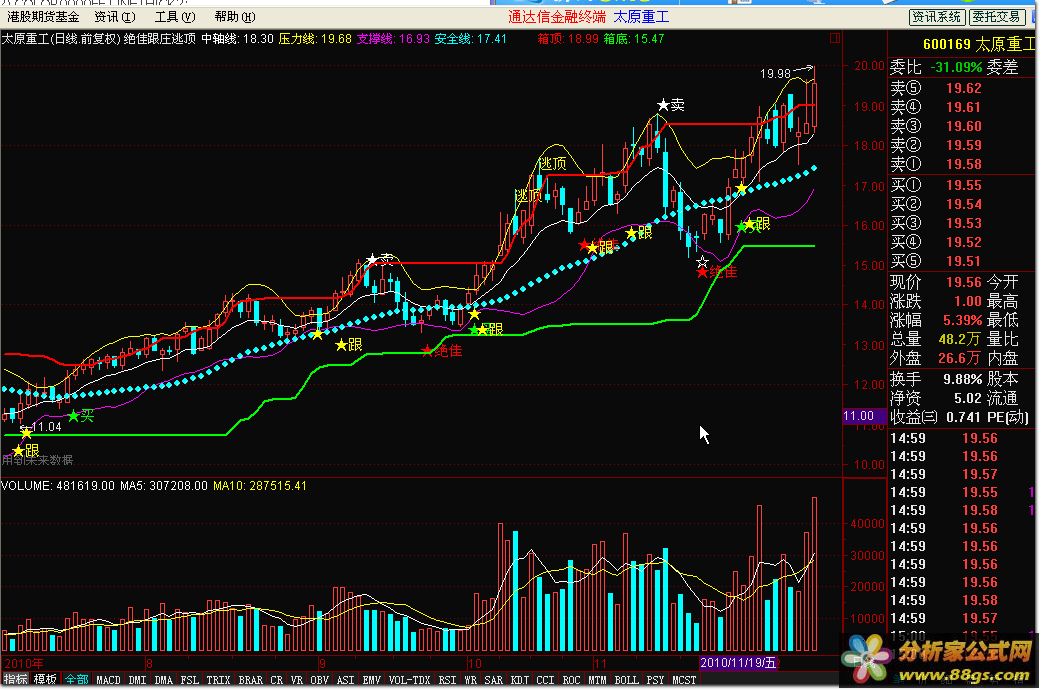Image resolution: width=1041 pixels, height=690 pixels.
Task: Click the 11.04 low price label
Action: [x=46, y=427]
